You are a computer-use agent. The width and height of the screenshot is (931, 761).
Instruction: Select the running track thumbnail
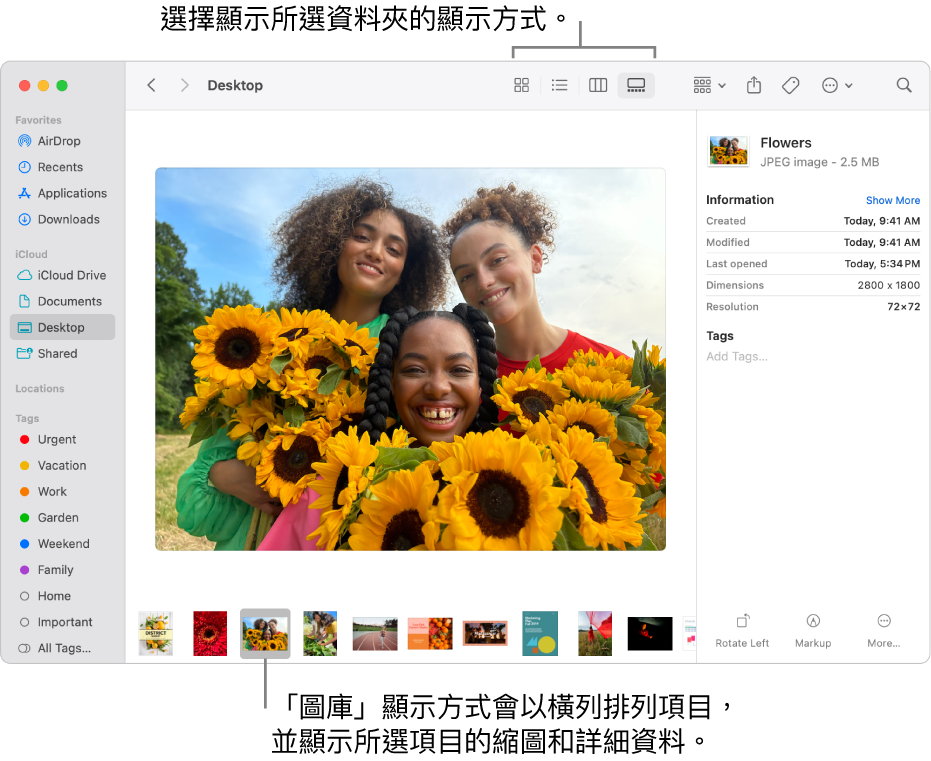point(375,634)
